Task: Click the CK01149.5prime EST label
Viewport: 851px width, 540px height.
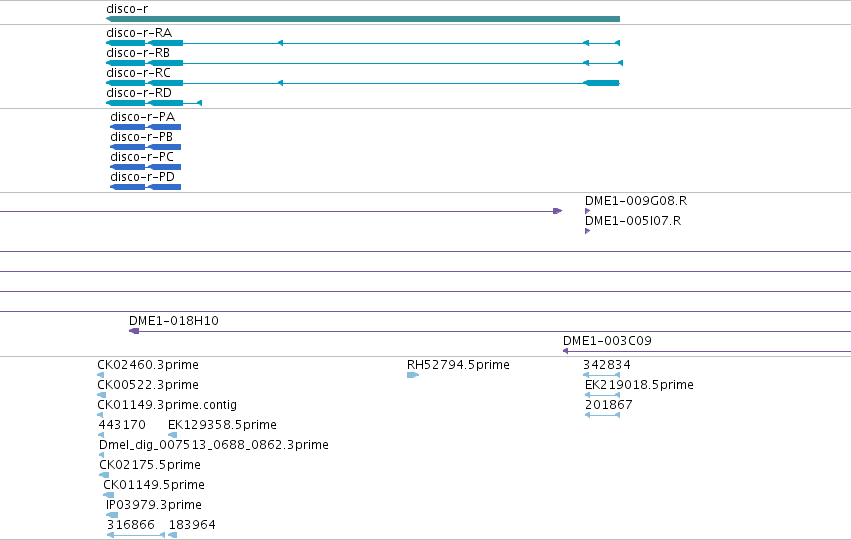Action: pyautogui.click(x=154, y=485)
